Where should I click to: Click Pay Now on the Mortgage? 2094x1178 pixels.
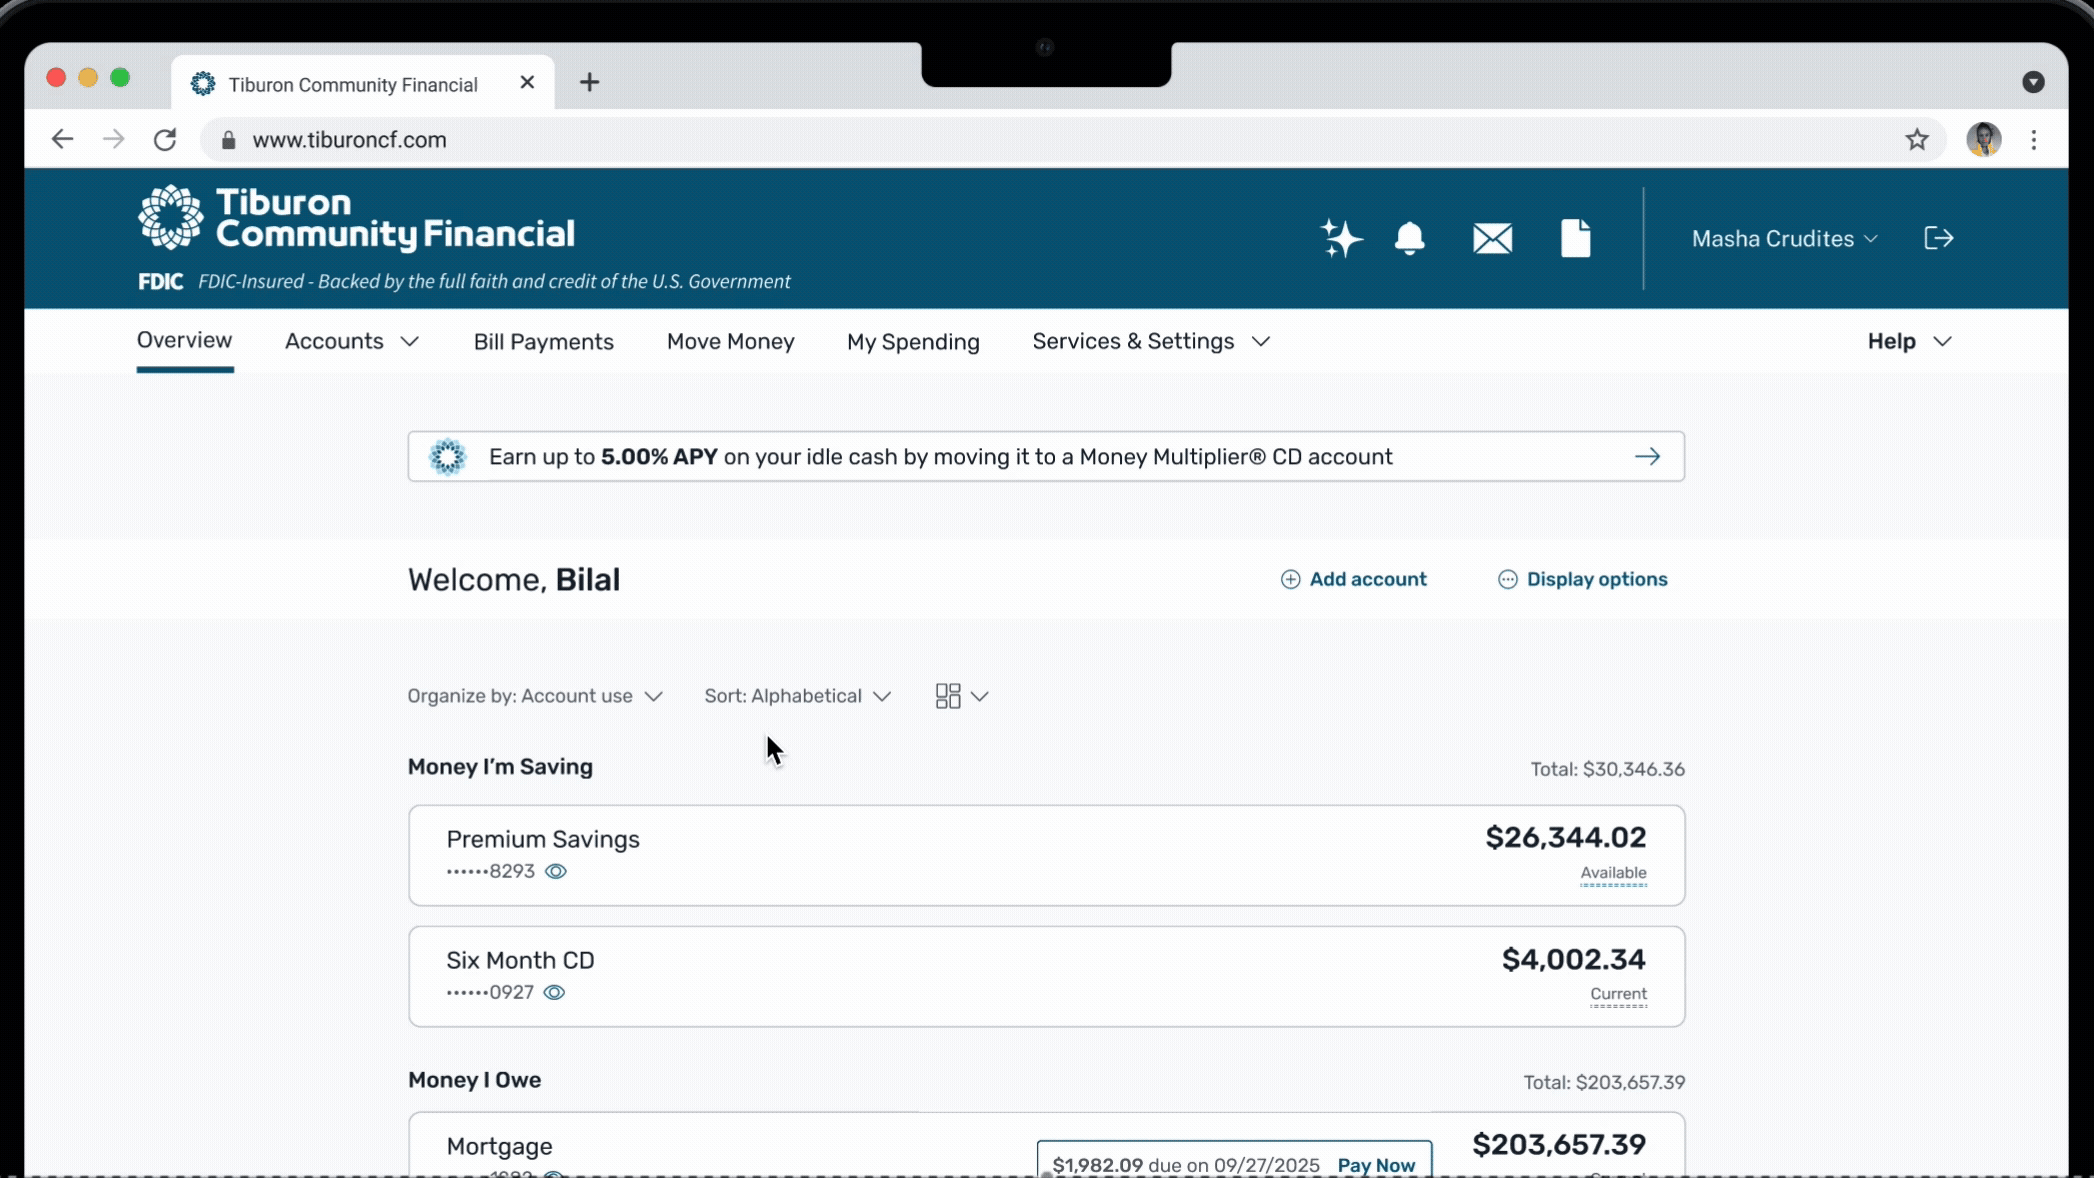[x=1376, y=1165]
